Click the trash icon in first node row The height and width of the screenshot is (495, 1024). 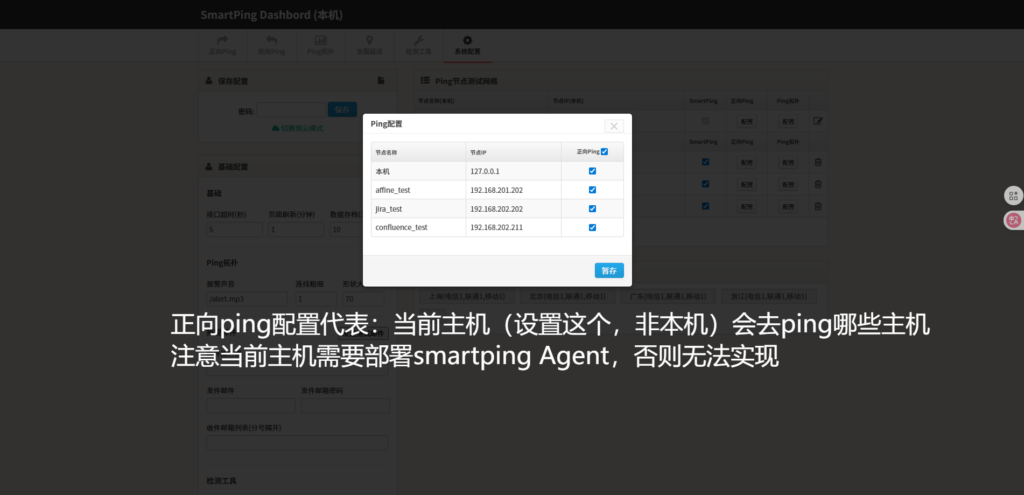tap(817, 162)
